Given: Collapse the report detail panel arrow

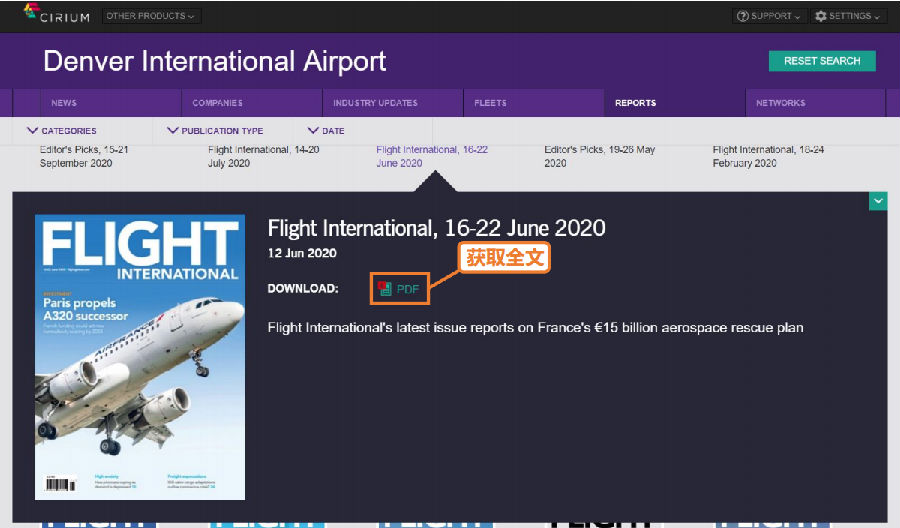Looking at the screenshot, I should pos(877,202).
